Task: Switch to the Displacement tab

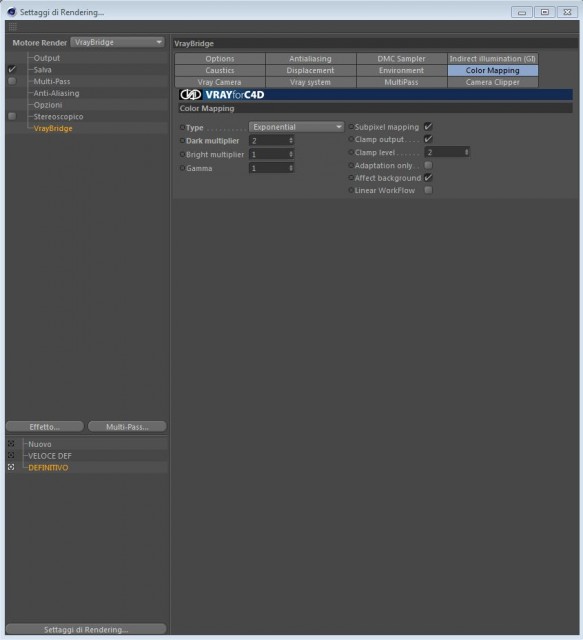Action: pos(310,70)
